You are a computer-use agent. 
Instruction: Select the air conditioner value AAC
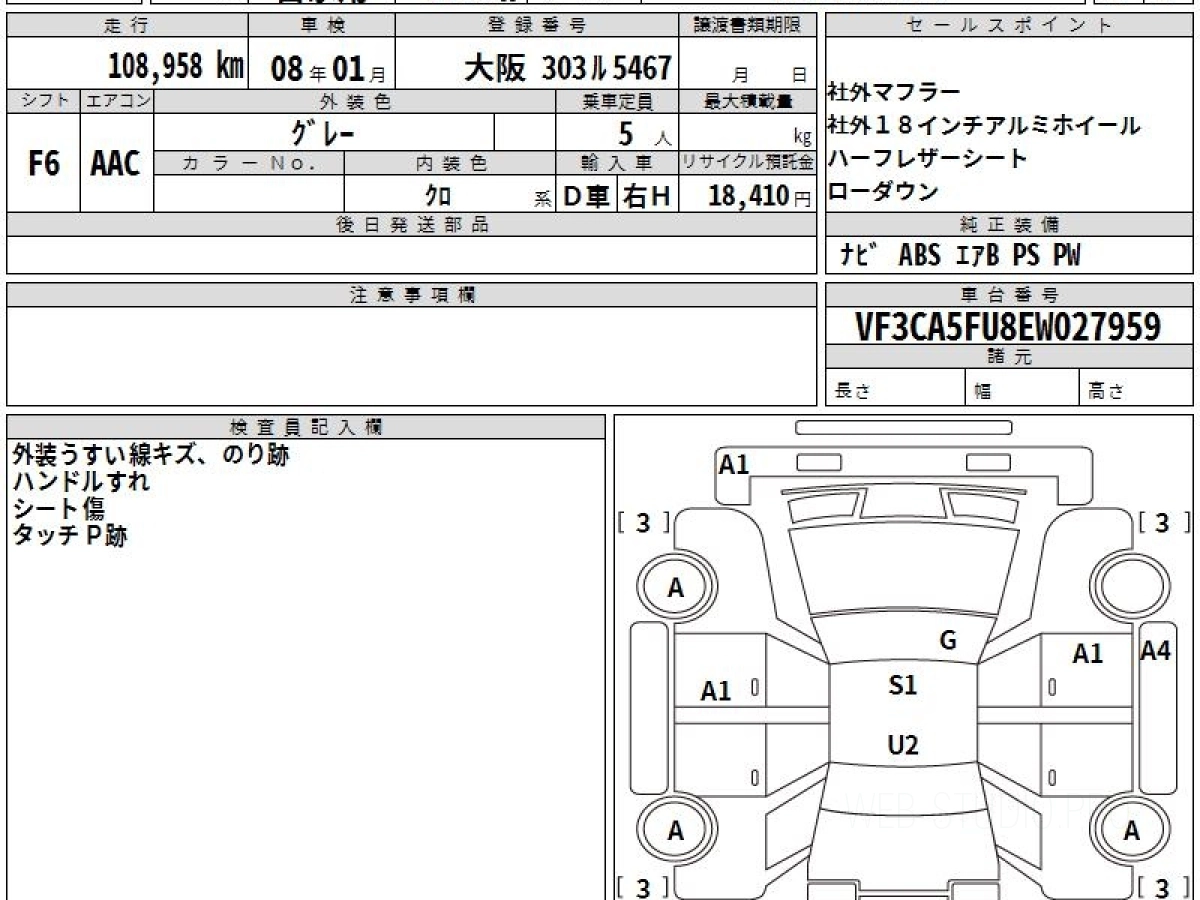[x=116, y=164]
